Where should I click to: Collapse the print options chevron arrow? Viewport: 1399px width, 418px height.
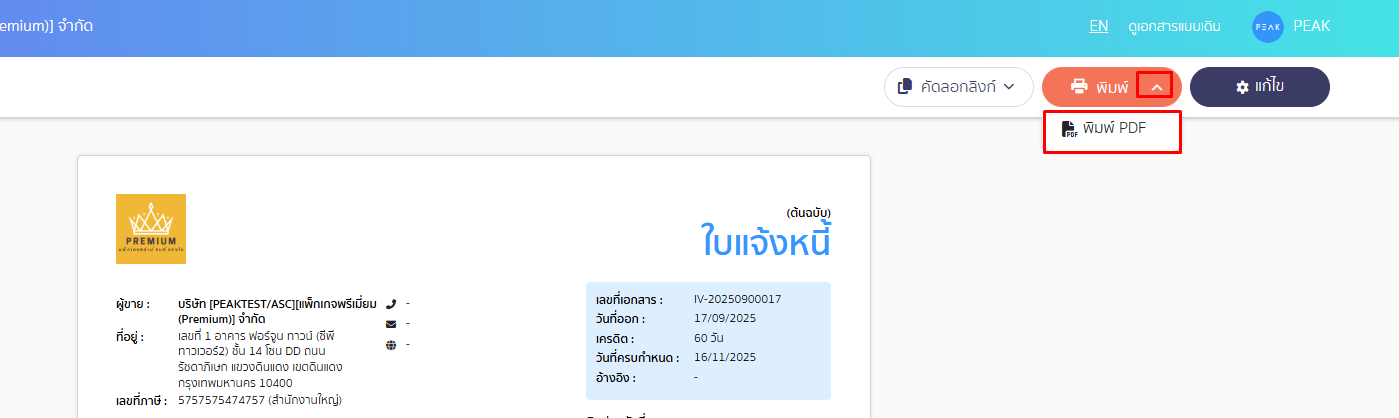tap(1156, 87)
